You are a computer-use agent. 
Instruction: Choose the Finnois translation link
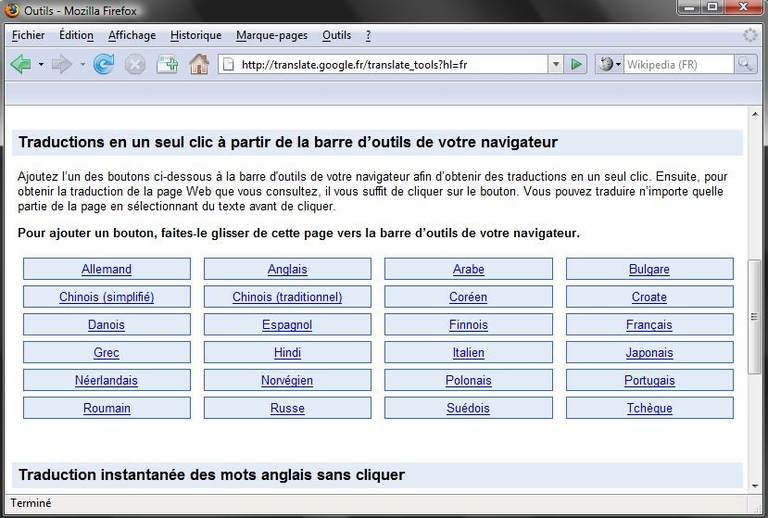click(468, 325)
